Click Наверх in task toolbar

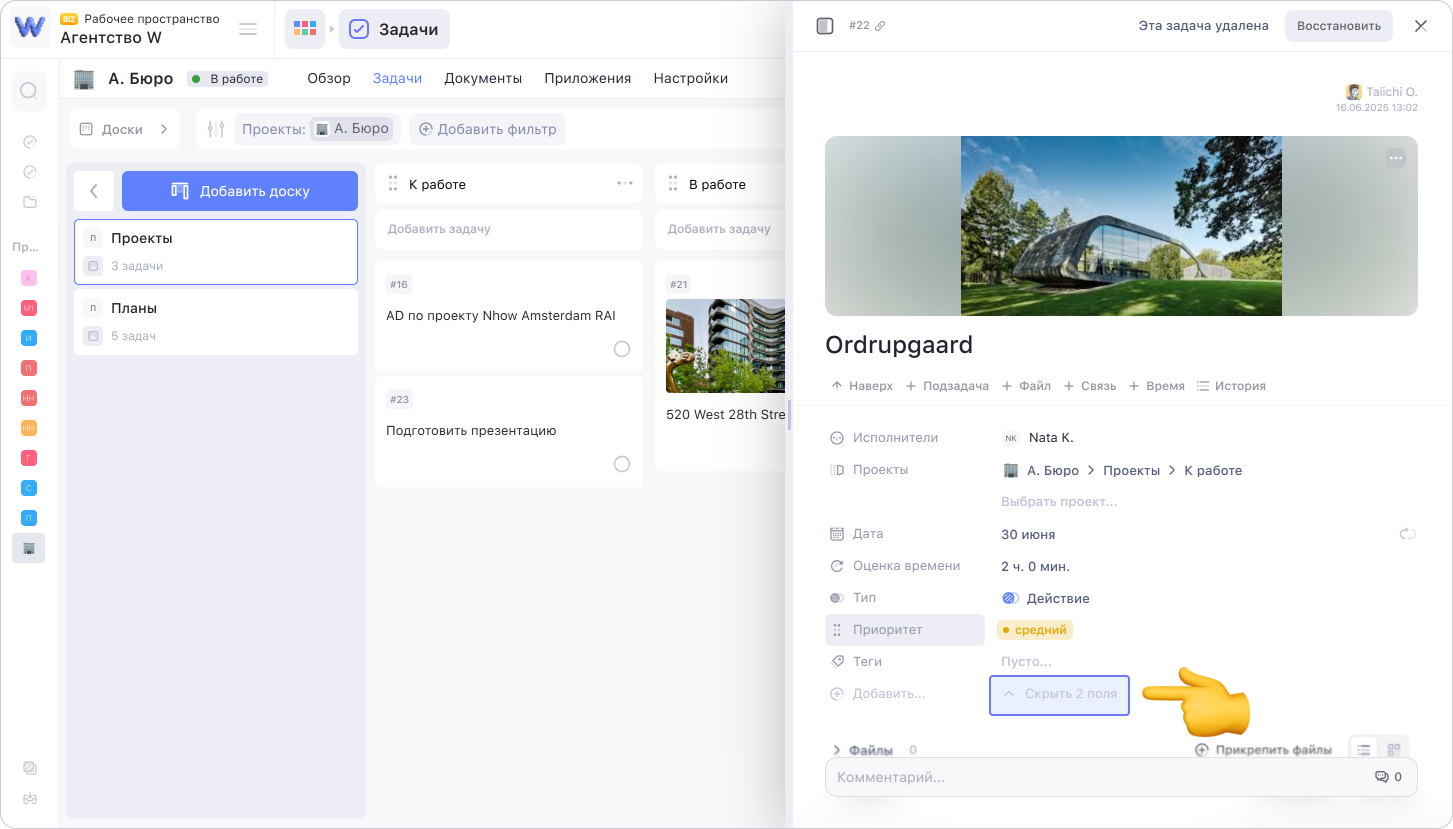[861, 386]
